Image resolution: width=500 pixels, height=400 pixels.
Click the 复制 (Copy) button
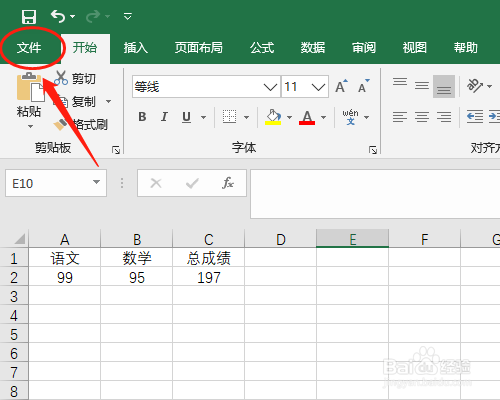tap(75, 101)
